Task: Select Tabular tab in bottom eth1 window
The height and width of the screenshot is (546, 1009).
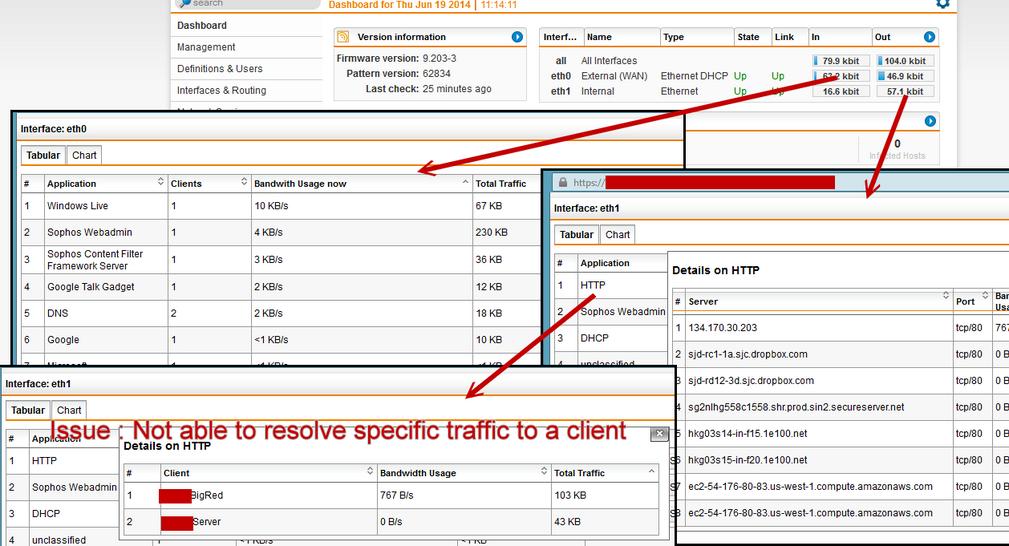Action: [x=28, y=410]
